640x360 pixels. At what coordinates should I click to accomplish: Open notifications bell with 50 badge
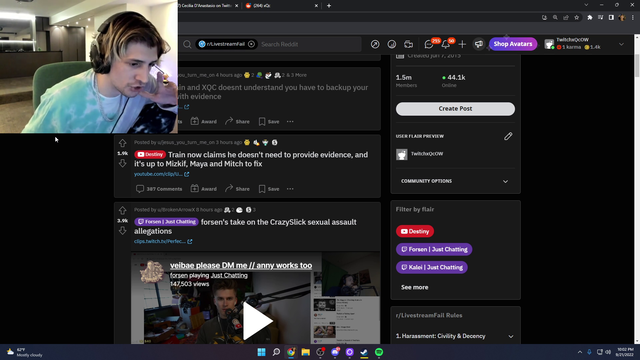(x=446, y=44)
